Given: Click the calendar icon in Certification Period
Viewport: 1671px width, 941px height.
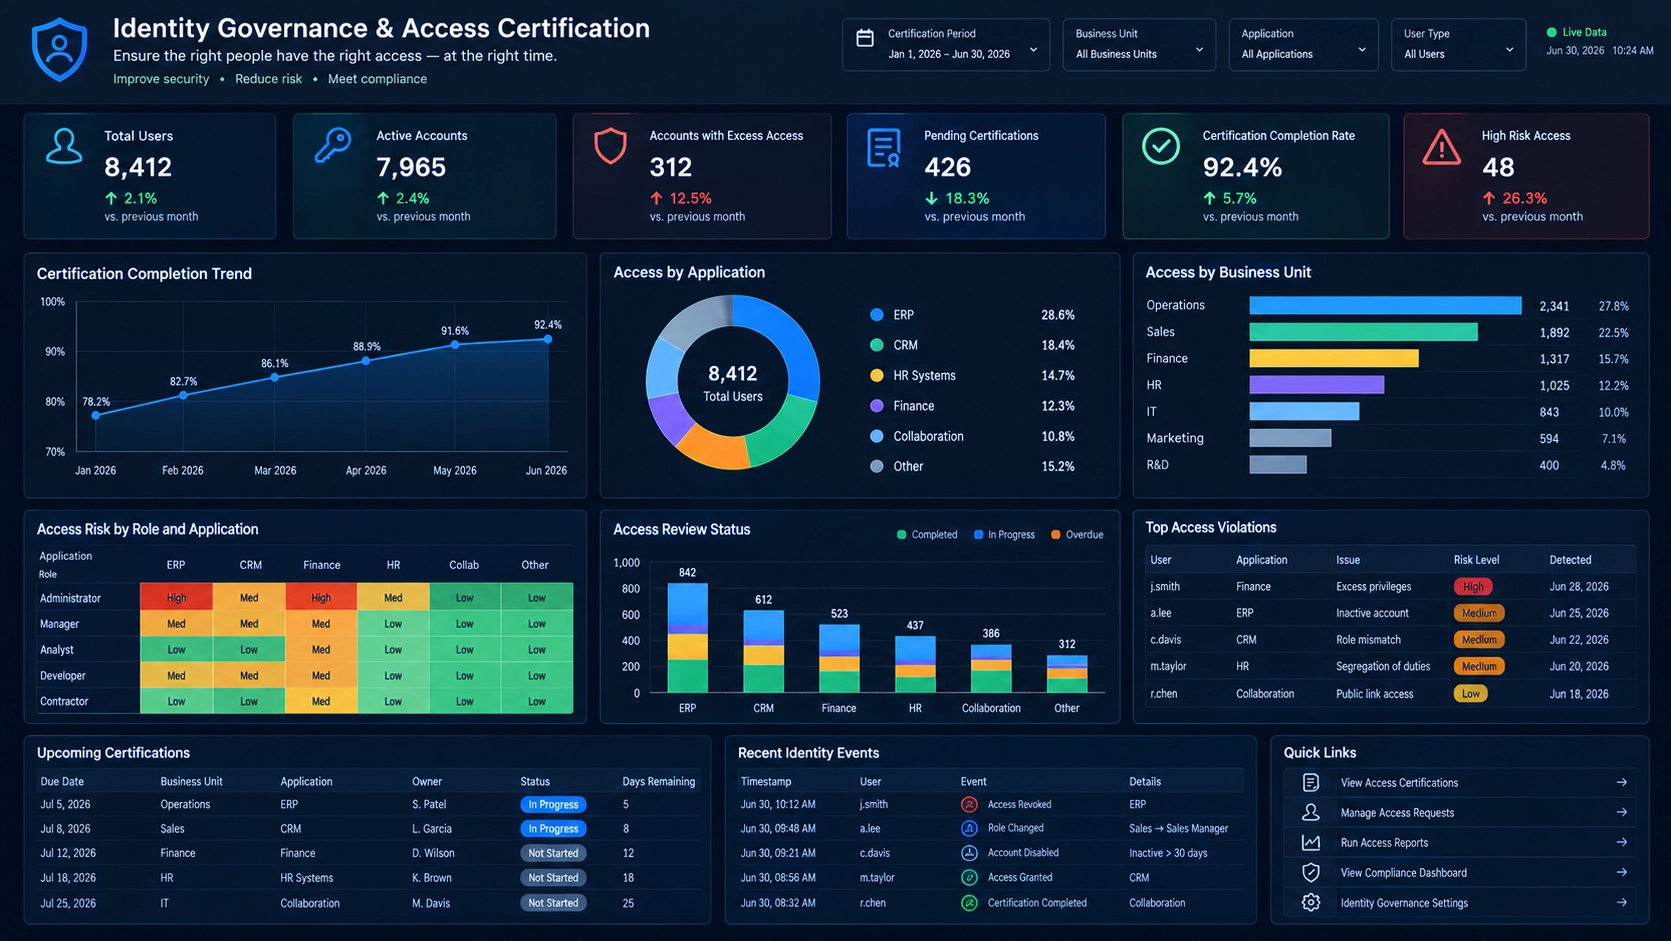Looking at the screenshot, I should (865, 39).
